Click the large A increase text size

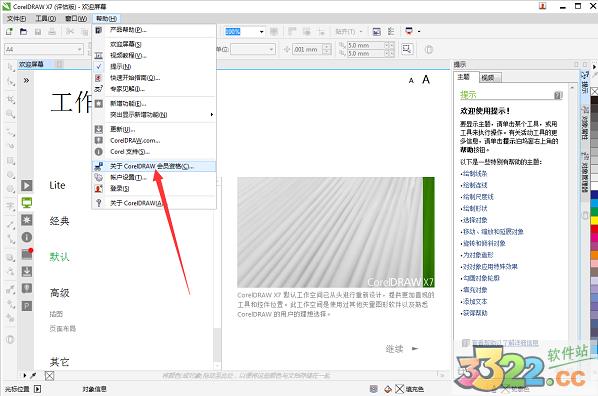426,79
